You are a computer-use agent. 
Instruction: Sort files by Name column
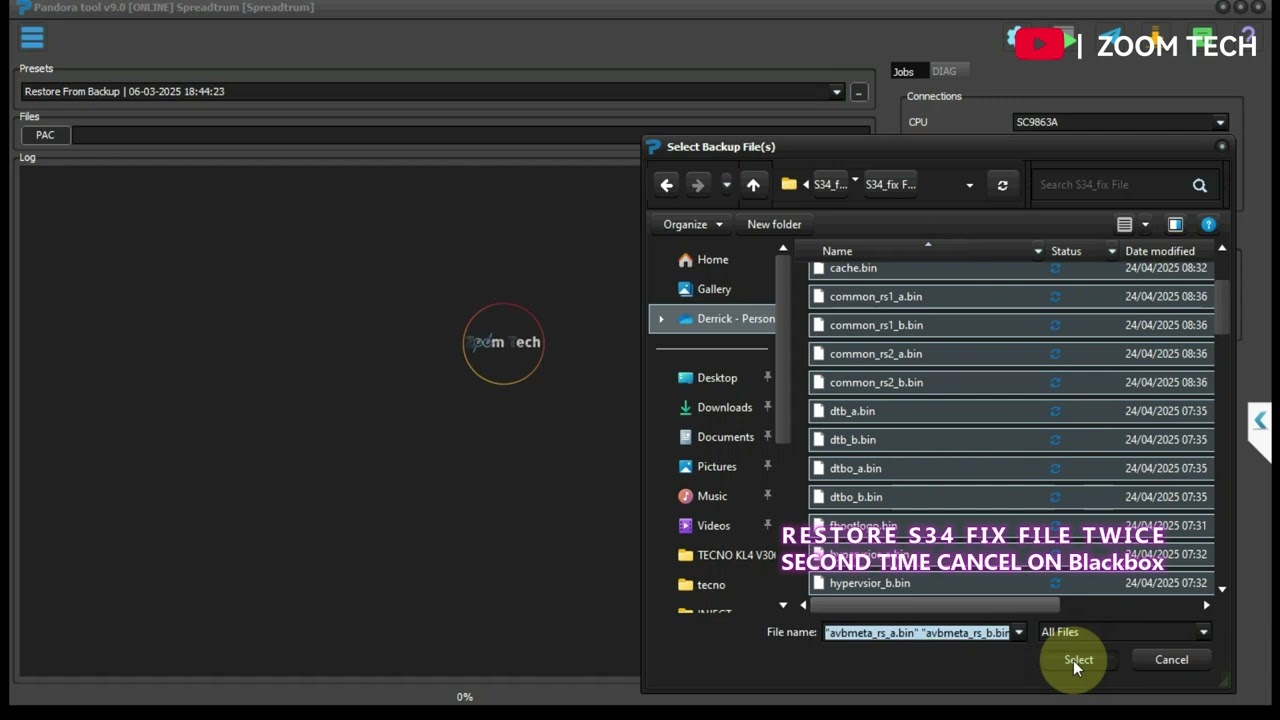[x=836, y=251]
